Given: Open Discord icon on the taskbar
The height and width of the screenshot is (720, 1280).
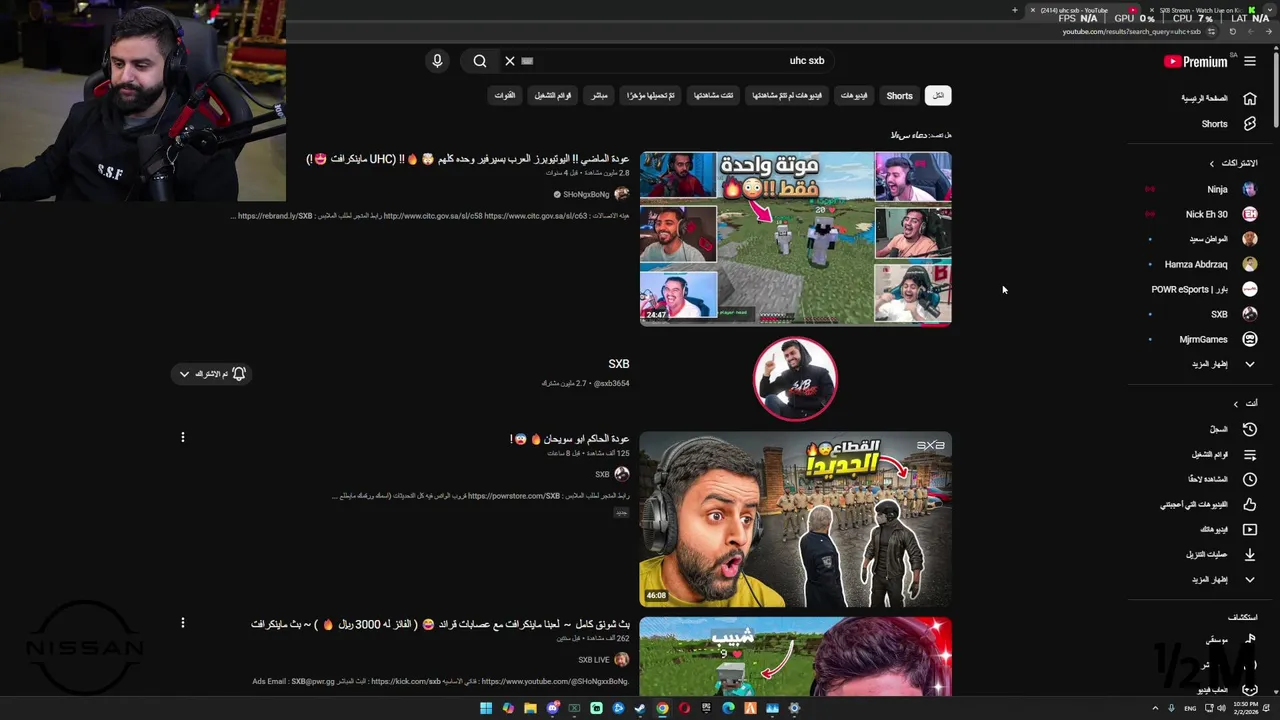Looking at the screenshot, I should point(552,708).
